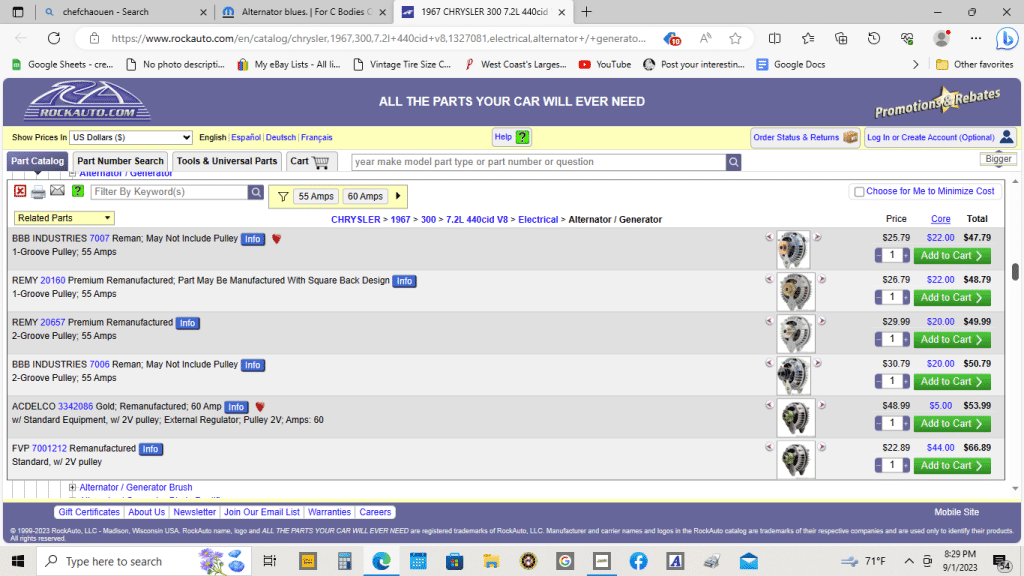Open the Related Parts dropdown
The width and height of the screenshot is (1024, 576).
click(64, 218)
